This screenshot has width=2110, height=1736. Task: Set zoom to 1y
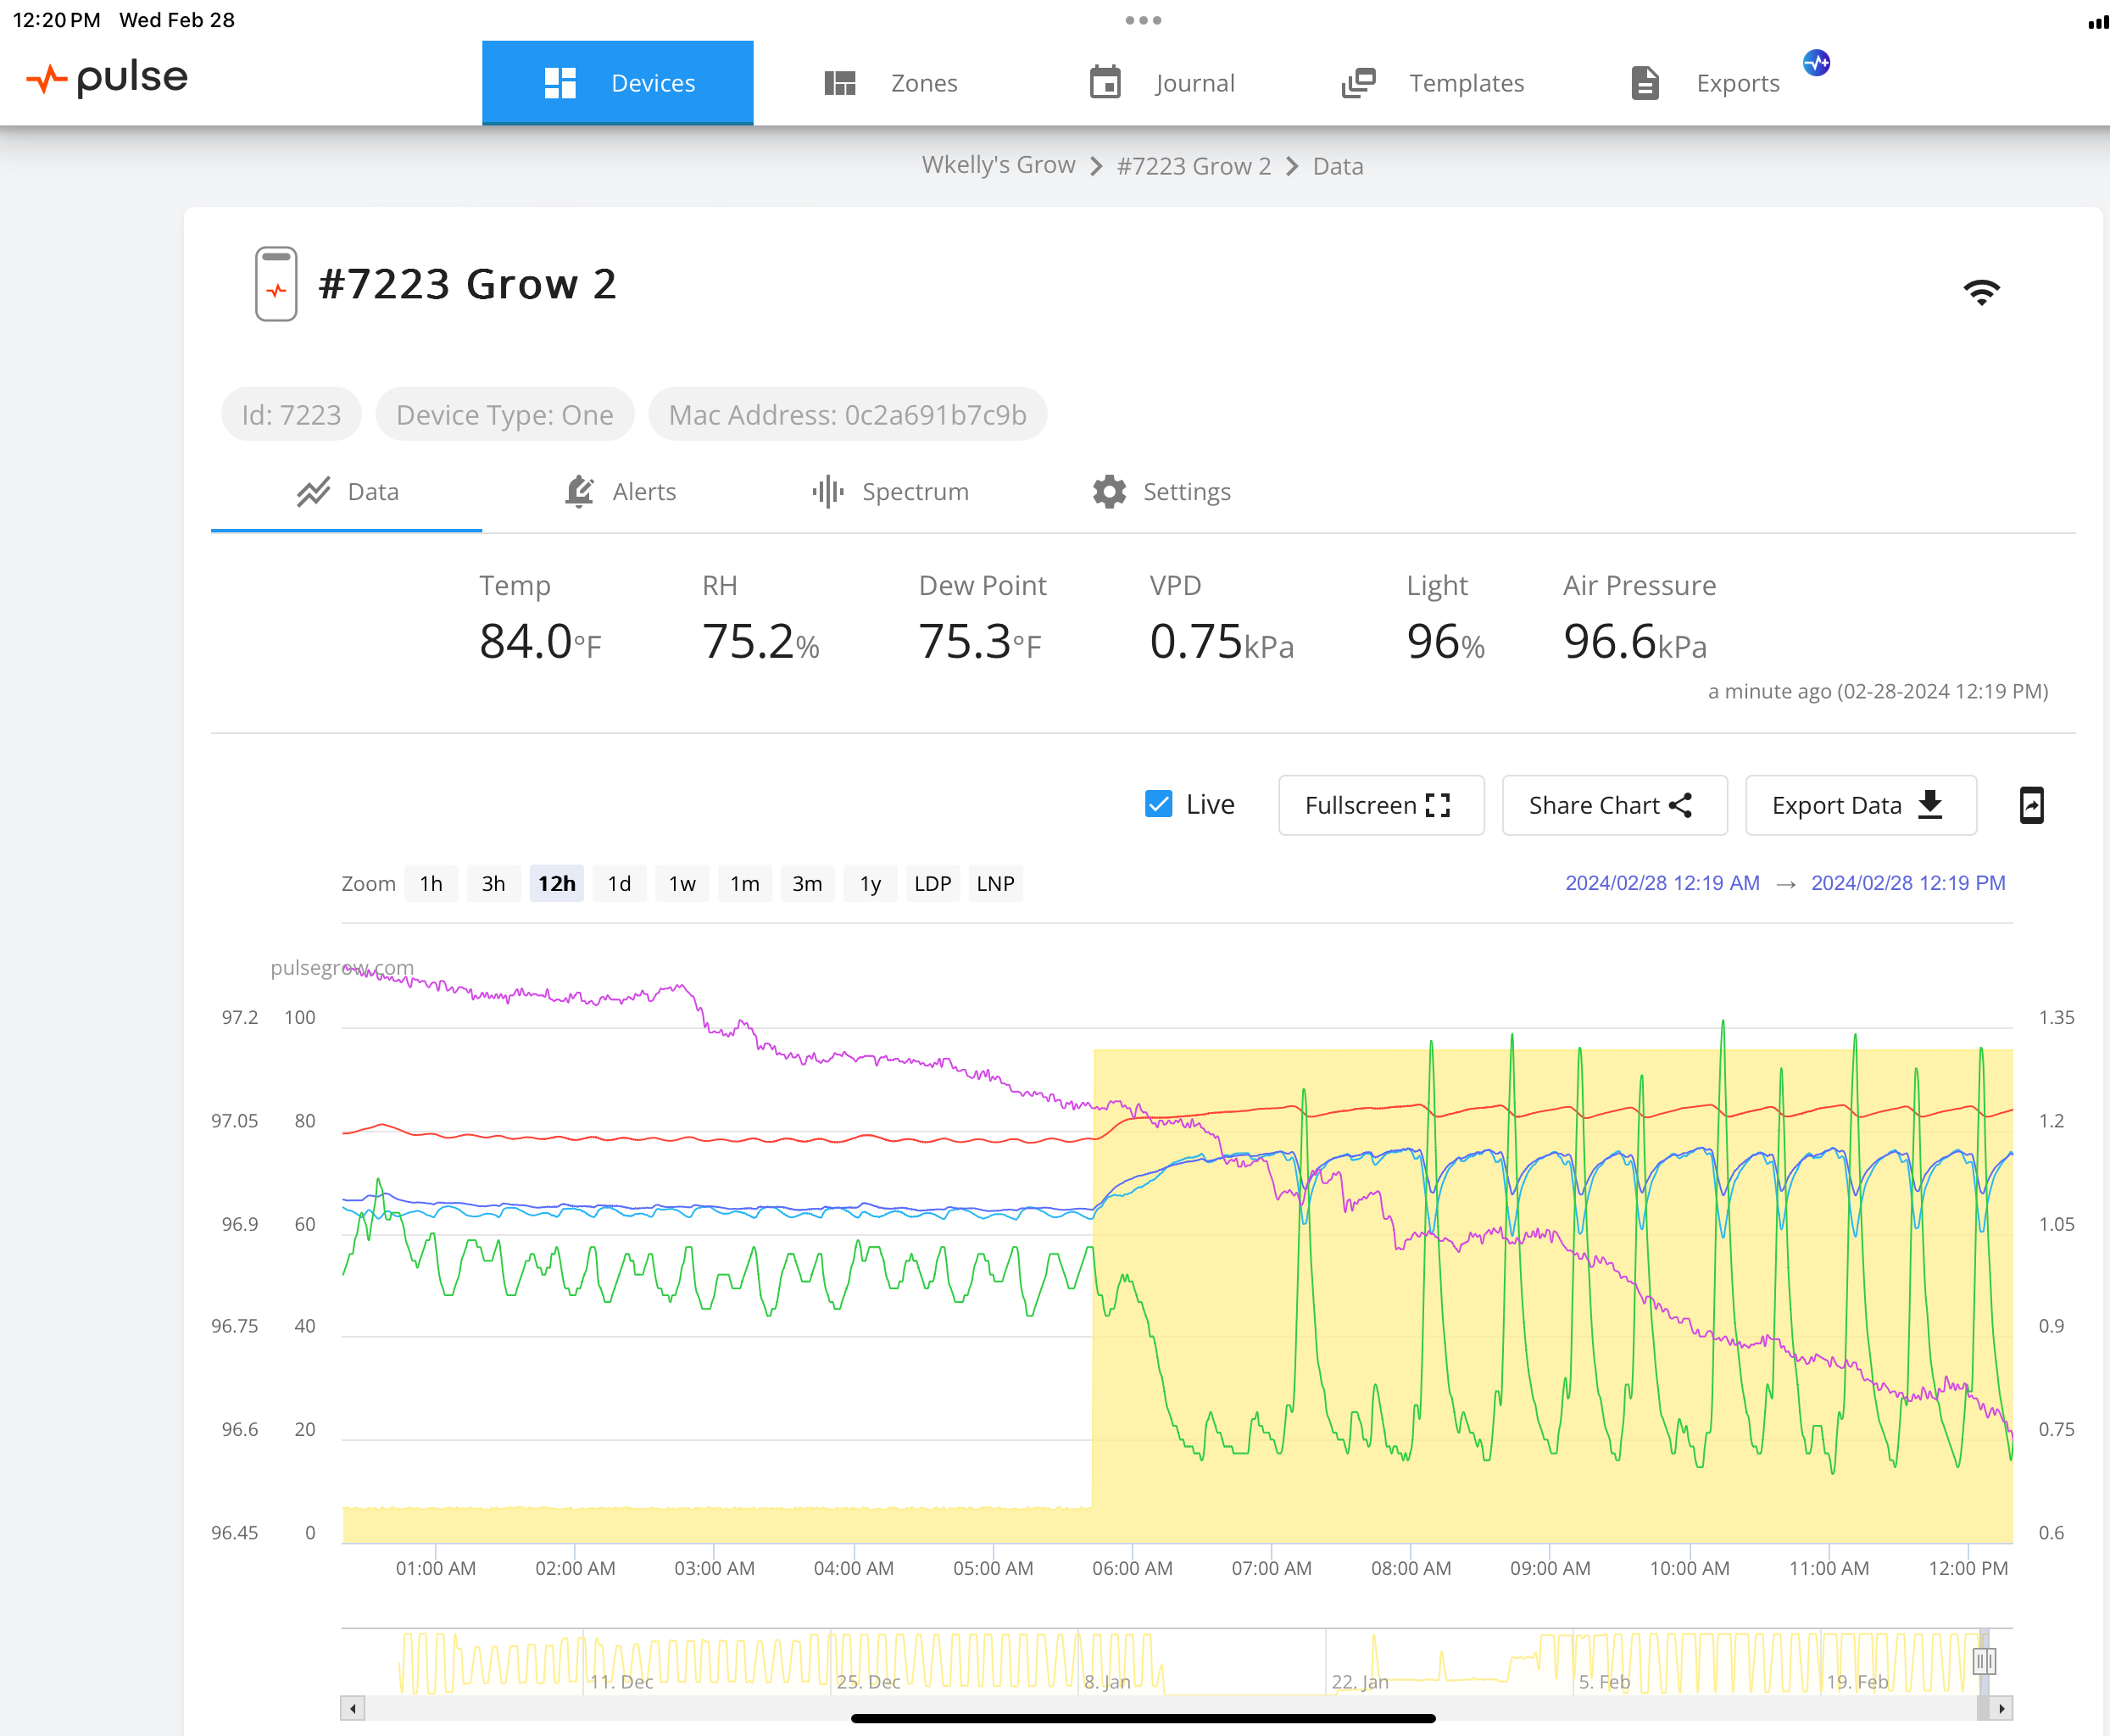tap(870, 883)
